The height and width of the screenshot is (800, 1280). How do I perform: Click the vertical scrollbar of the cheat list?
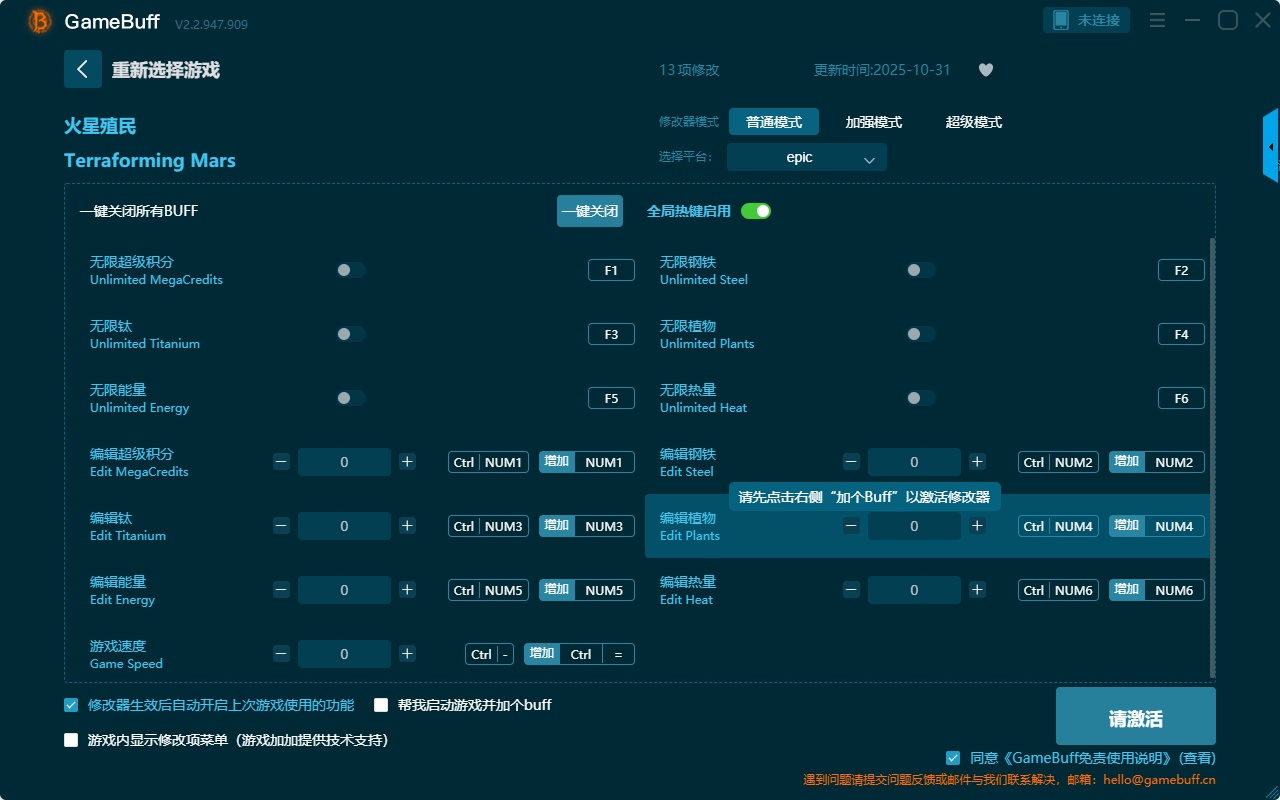(1213, 450)
